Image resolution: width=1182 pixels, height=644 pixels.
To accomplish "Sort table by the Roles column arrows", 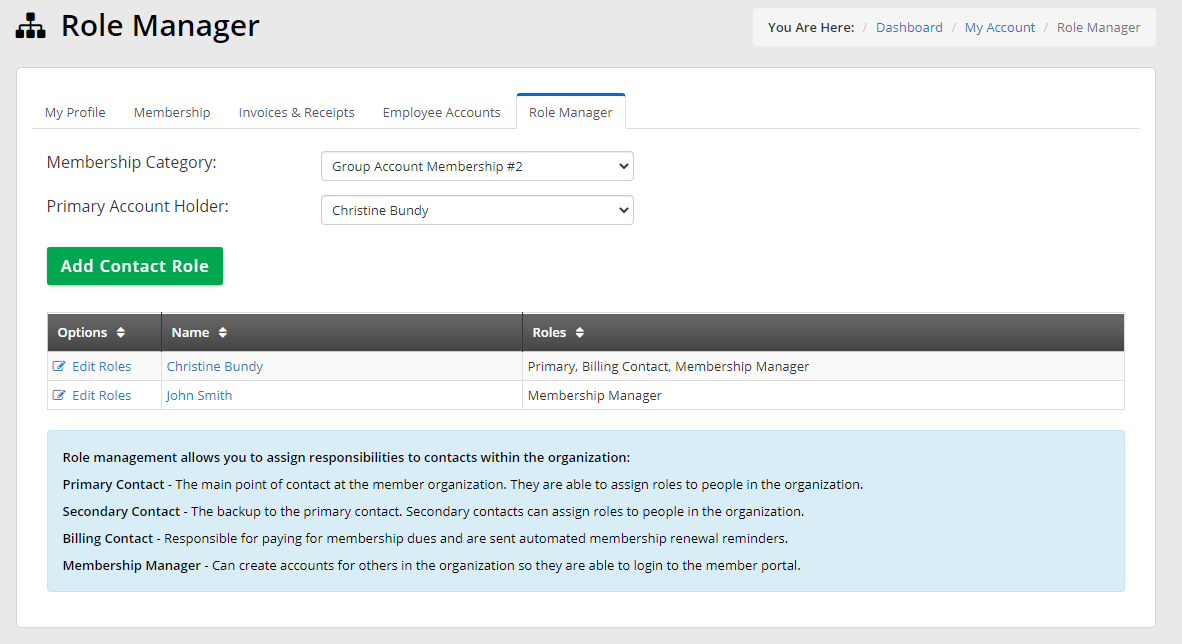I will (580, 333).
